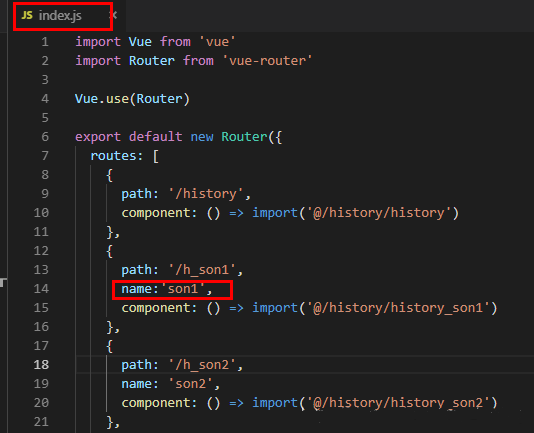
Task: Click line number 6 in the gutter
Action: pyautogui.click(x=45, y=137)
